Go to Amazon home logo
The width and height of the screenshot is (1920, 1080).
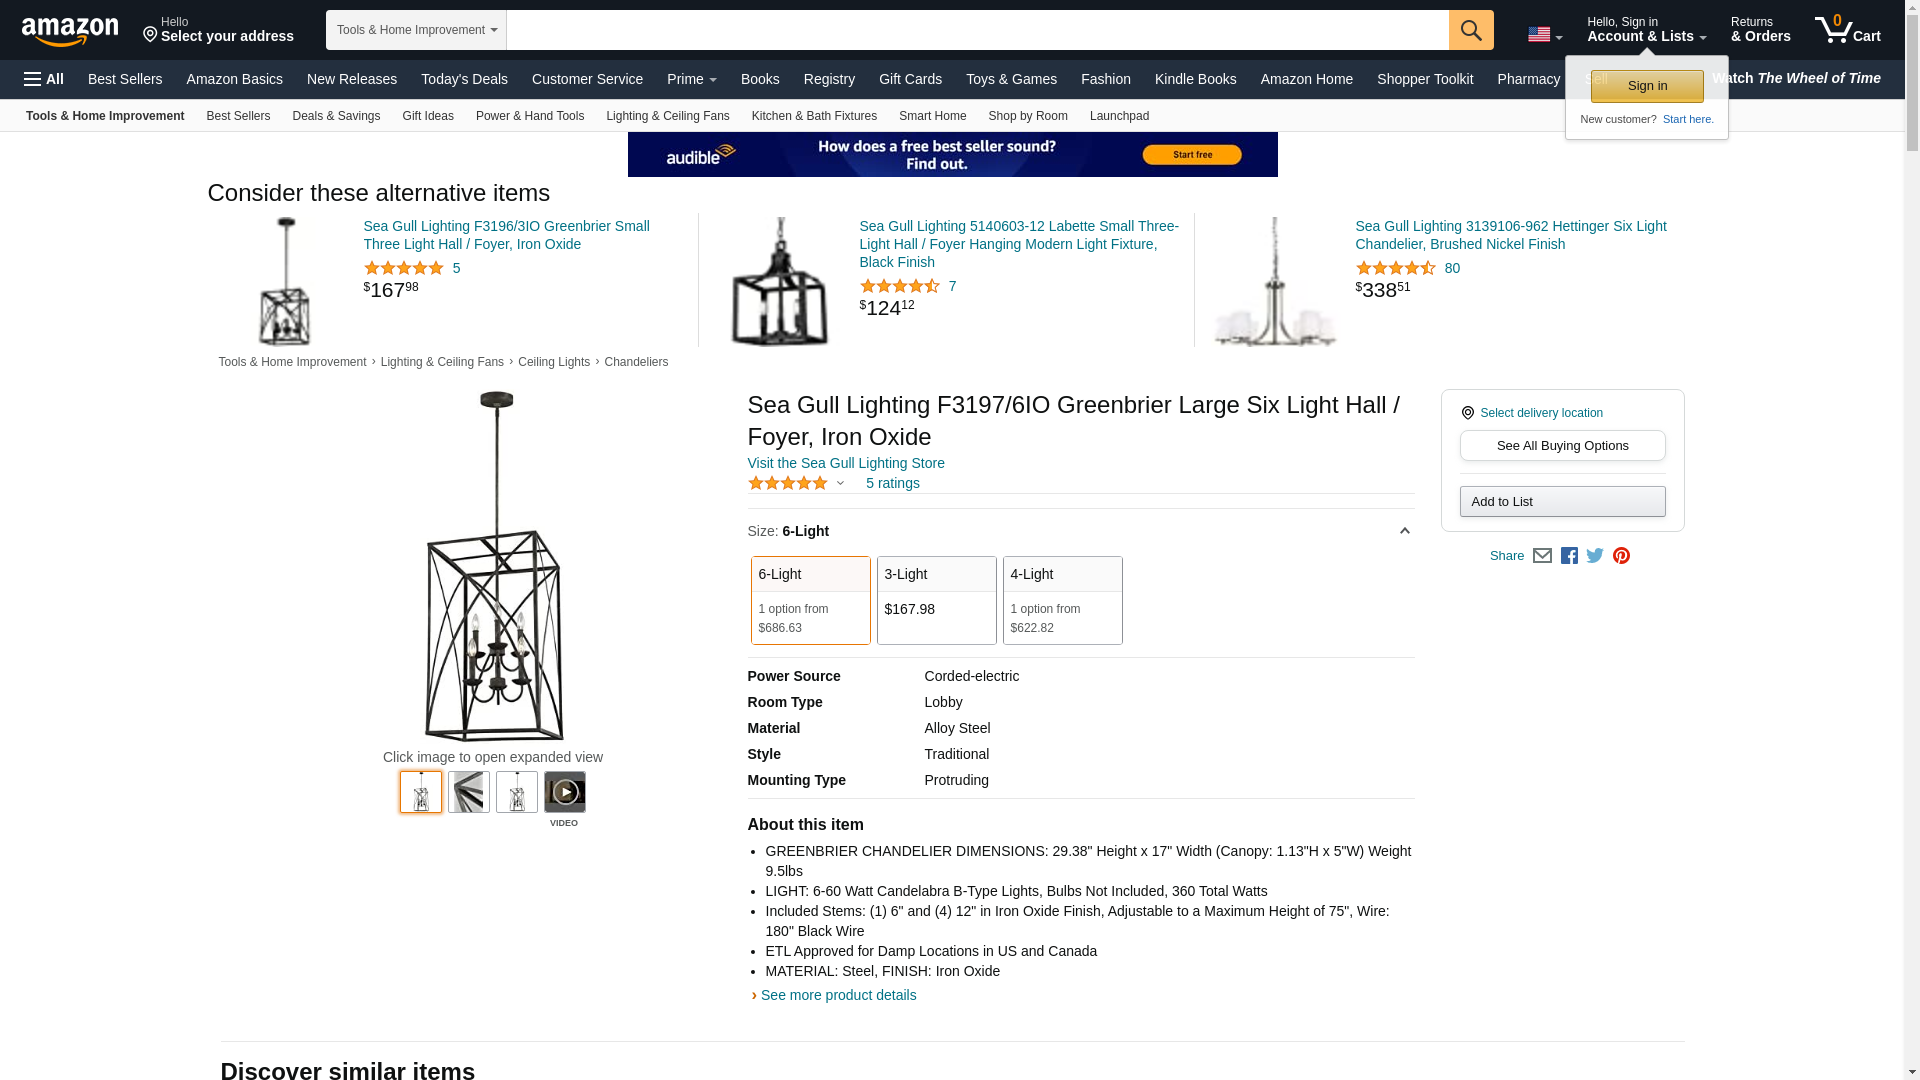click(70, 31)
